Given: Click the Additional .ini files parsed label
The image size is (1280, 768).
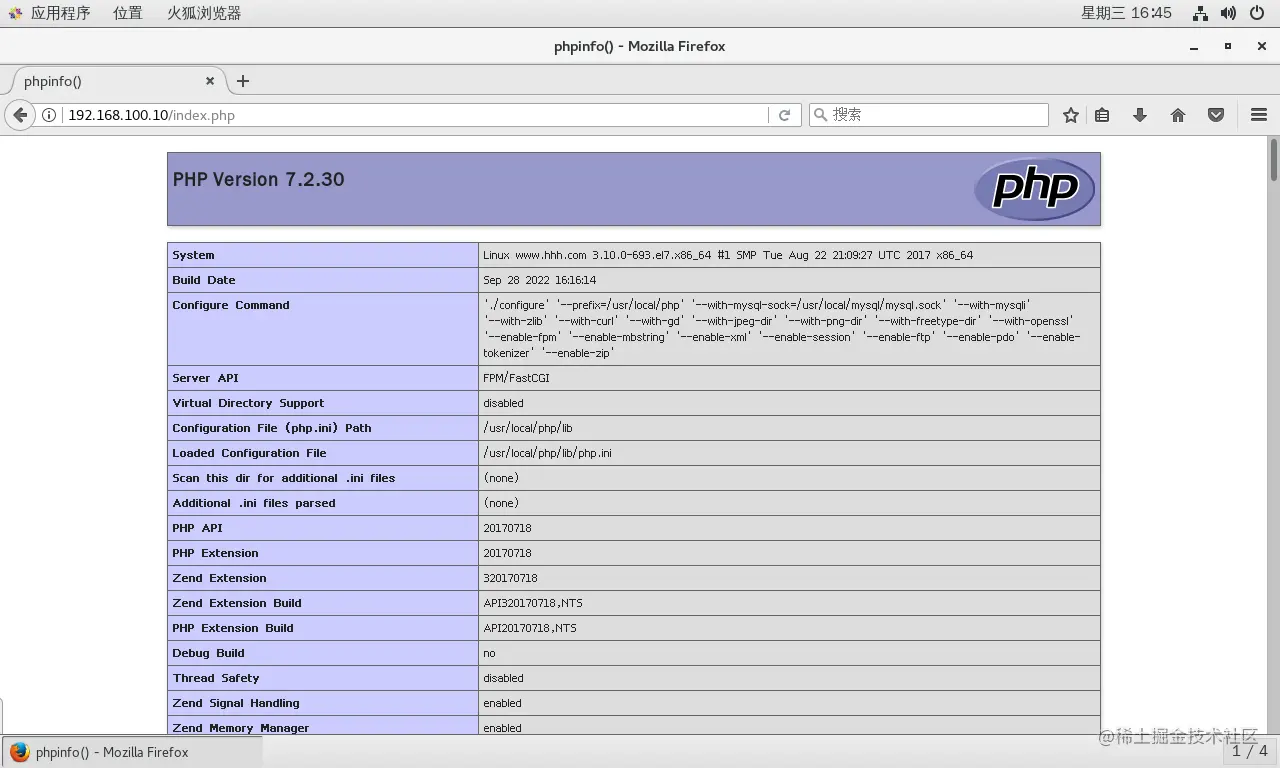Looking at the screenshot, I should pyautogui.click(x=254, y=503).
